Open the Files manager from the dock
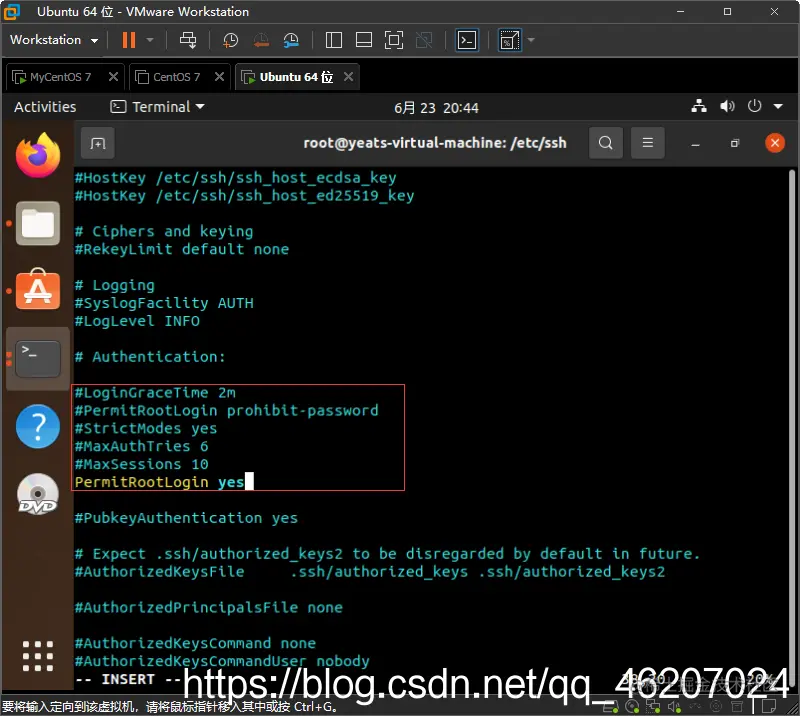The image size is (800, 716). pos(38,223)
